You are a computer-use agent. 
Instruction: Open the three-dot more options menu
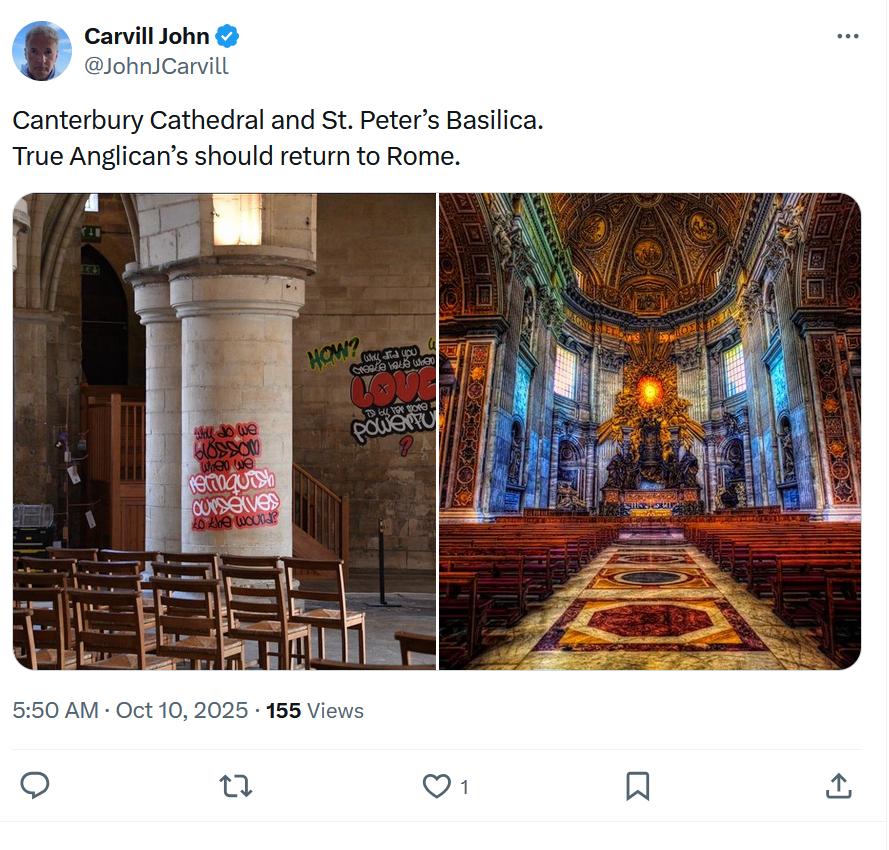click(848, 36)
